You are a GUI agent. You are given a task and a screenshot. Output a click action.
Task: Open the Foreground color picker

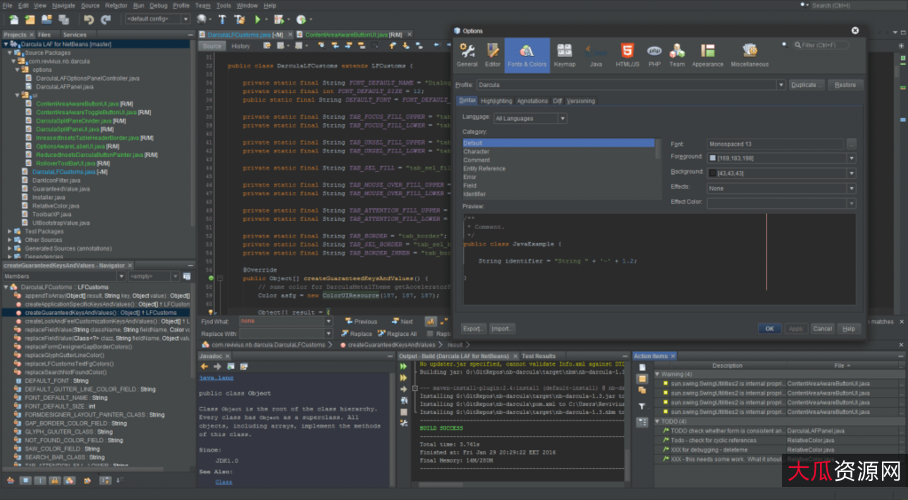[x=781, y=158]
